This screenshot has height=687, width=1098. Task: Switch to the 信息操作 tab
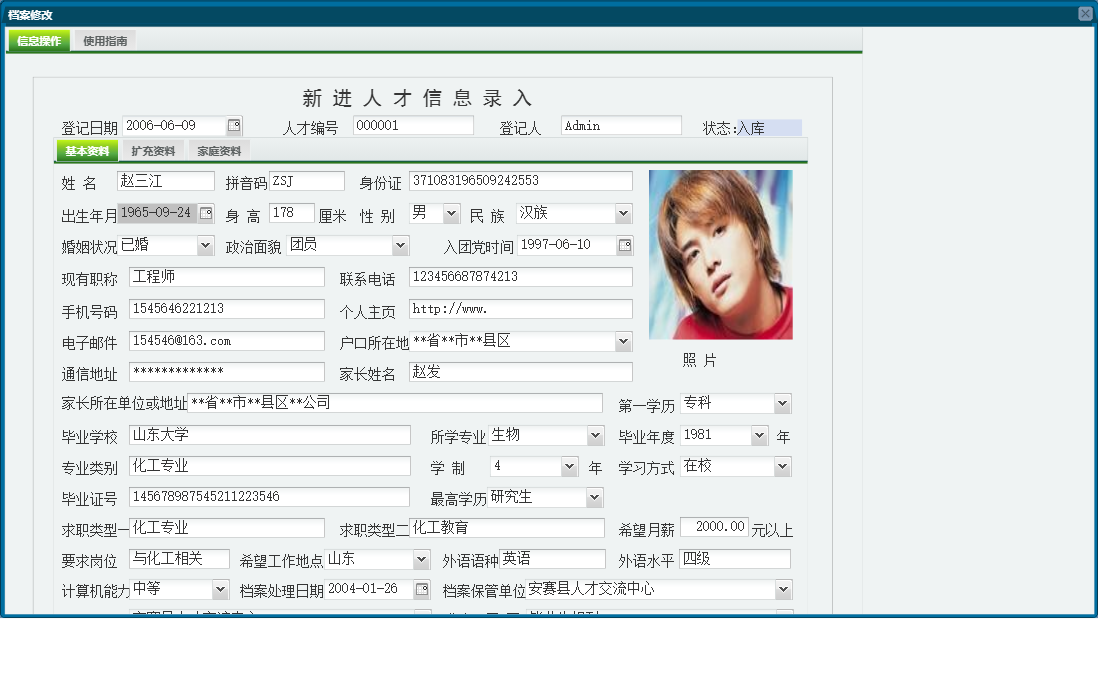coord(39,41)
